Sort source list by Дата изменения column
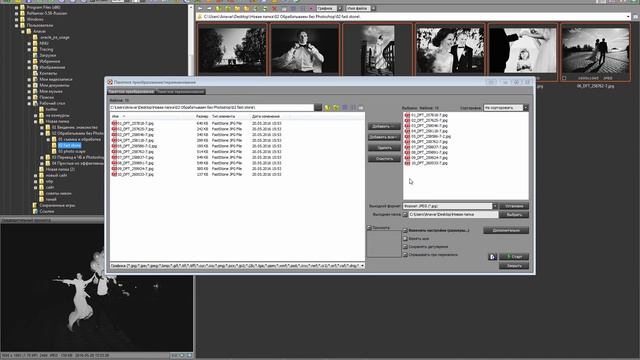Screen dimensions: 640x360 coord(266,116)
